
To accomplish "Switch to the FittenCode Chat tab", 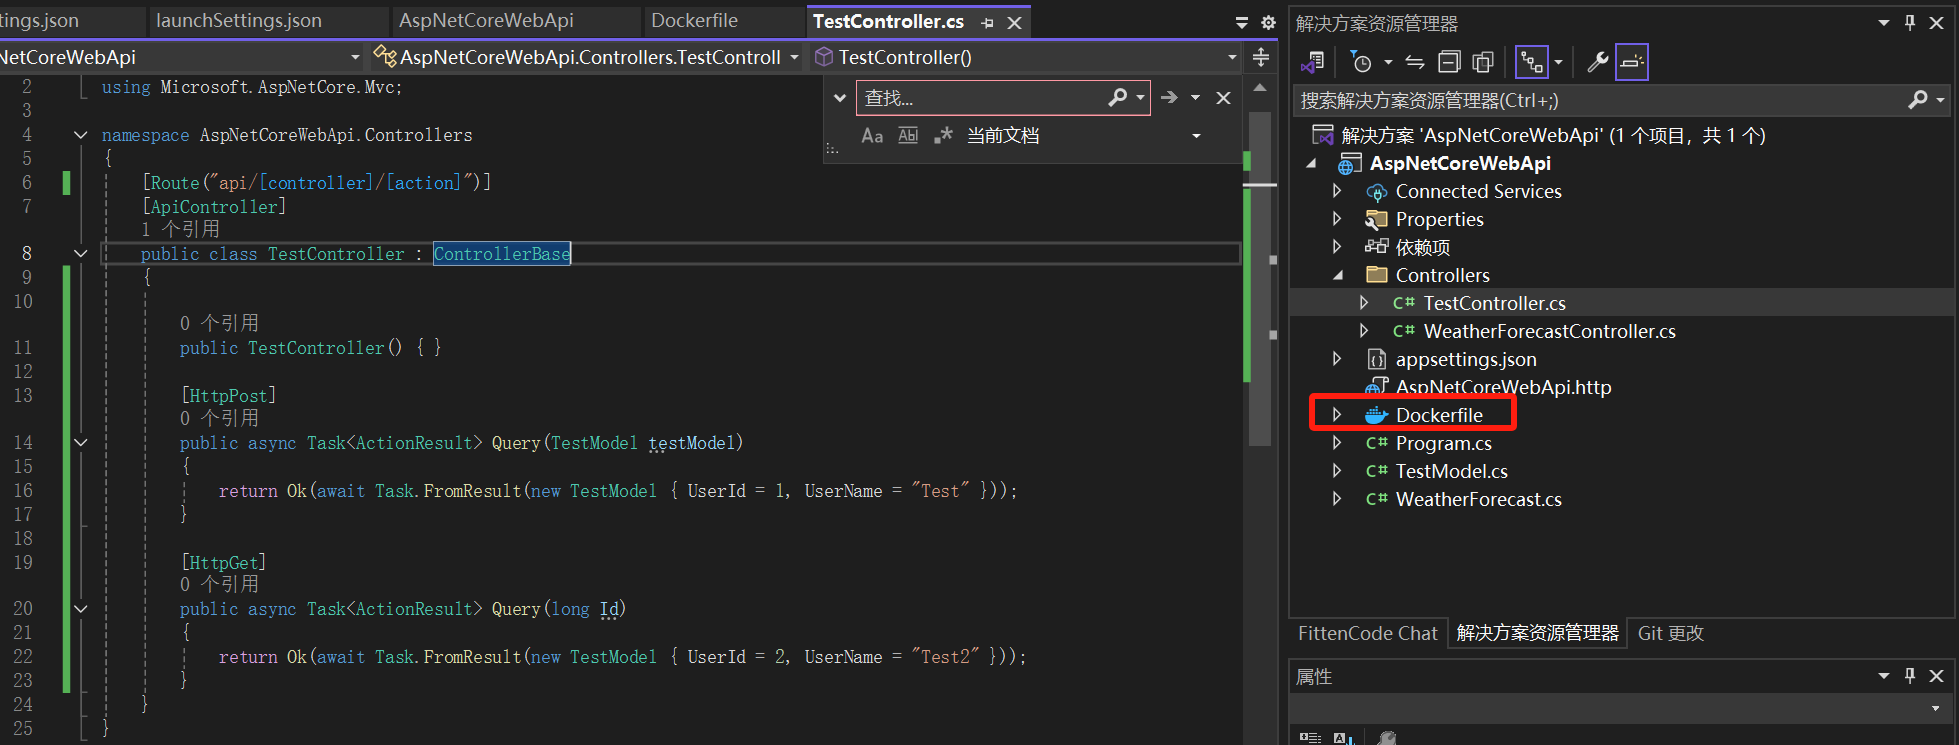I will click(1367, 633).
